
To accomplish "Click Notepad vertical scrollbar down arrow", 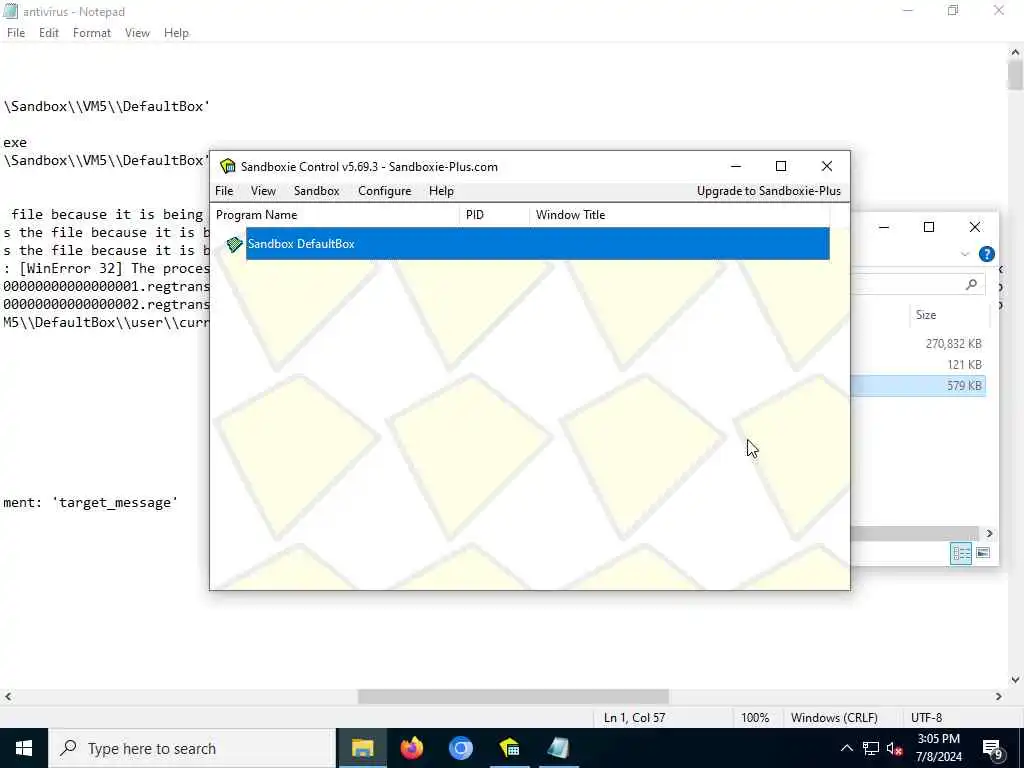I will click(1015, 680).
